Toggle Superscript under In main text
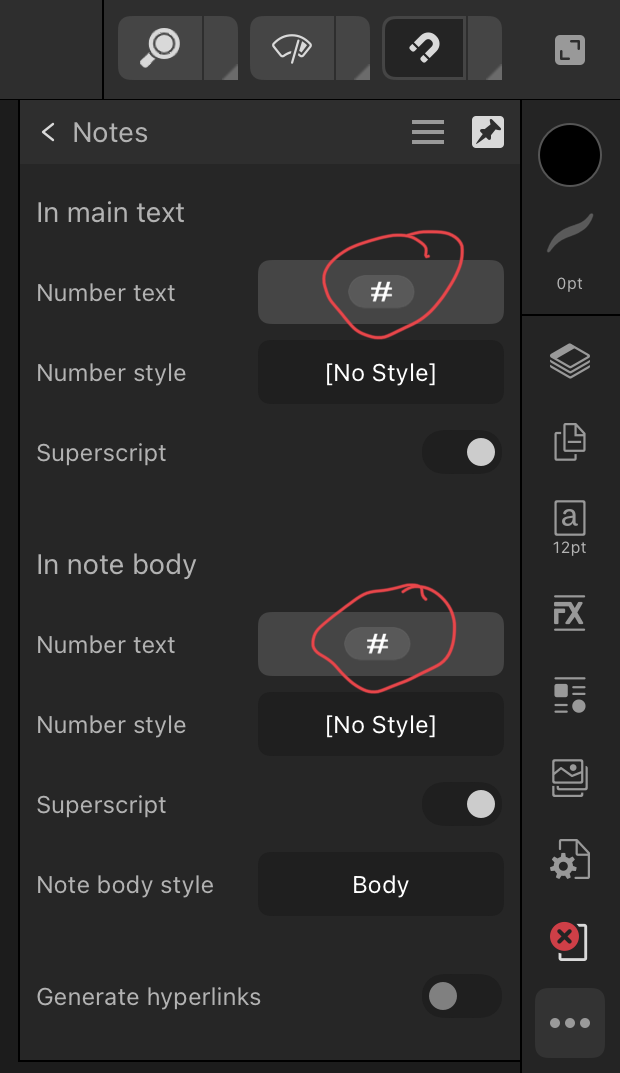620x1073 pixels. (462, 453)
